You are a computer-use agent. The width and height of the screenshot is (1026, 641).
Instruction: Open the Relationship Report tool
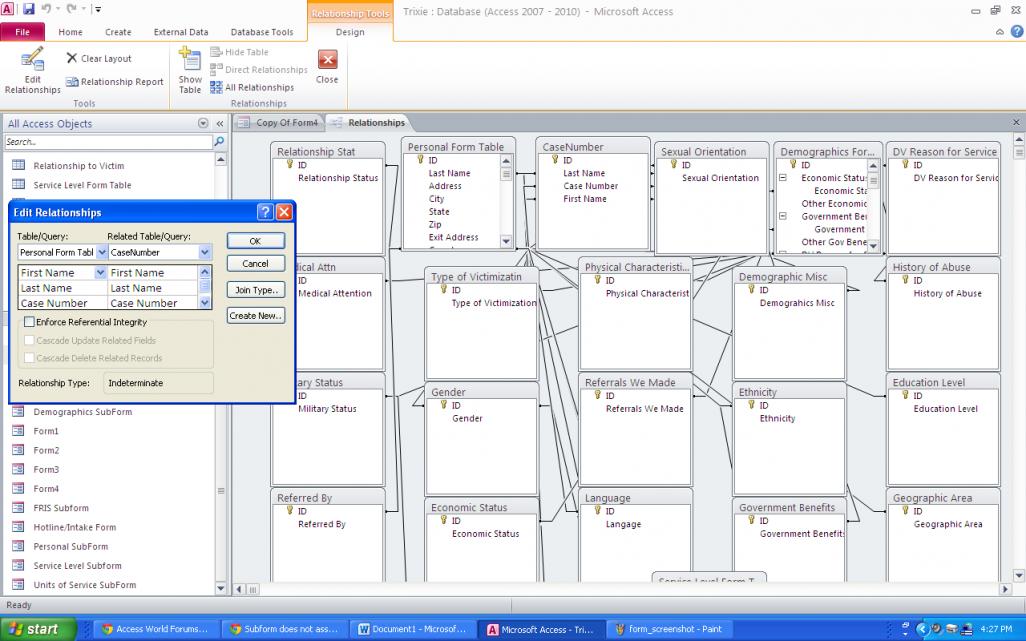(114, 82)
